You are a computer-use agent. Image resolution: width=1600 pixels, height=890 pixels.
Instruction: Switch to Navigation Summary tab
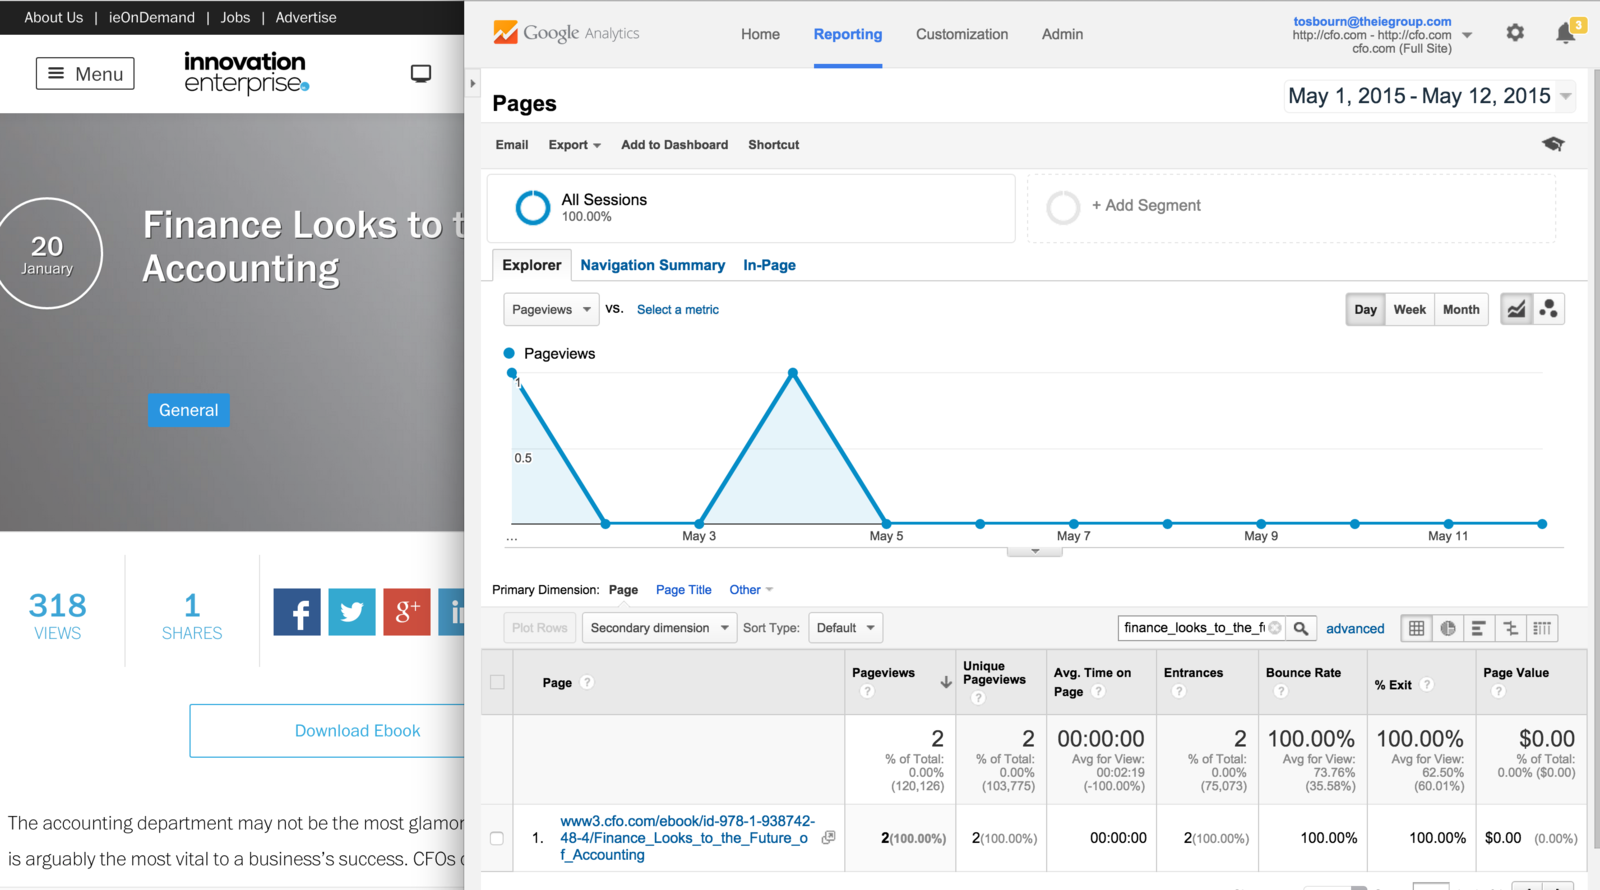pyautogui.click(x=653, y=265)
